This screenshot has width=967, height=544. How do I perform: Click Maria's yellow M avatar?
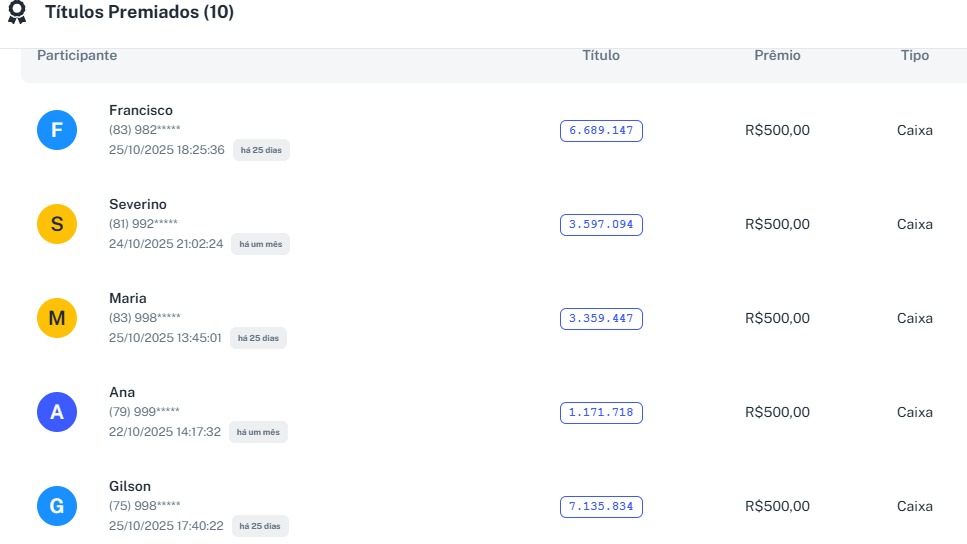pyautogui.click(x=57, y=318)
